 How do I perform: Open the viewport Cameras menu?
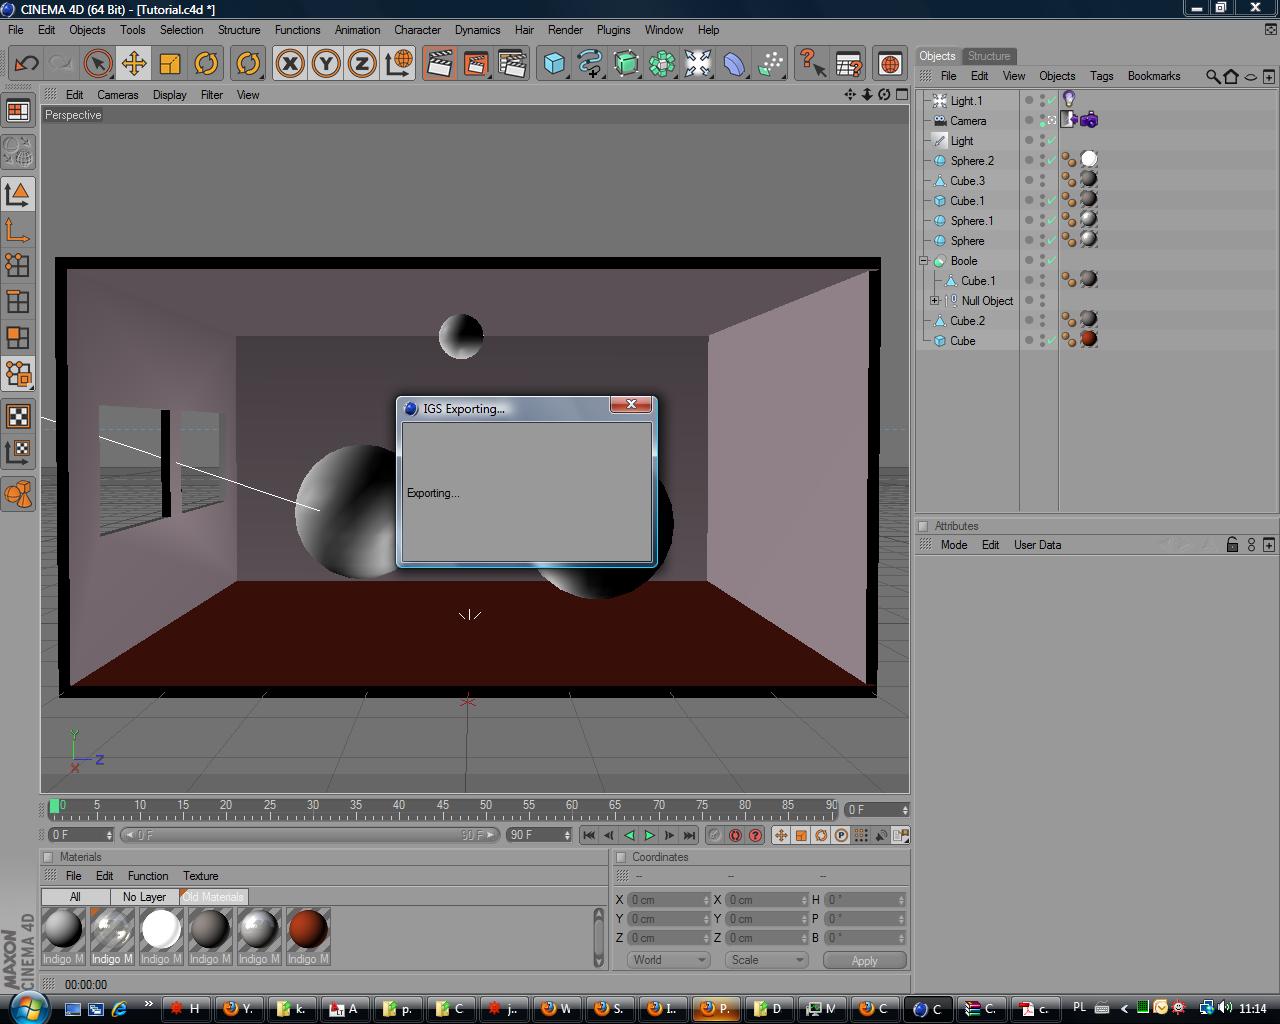click(118, 95)
